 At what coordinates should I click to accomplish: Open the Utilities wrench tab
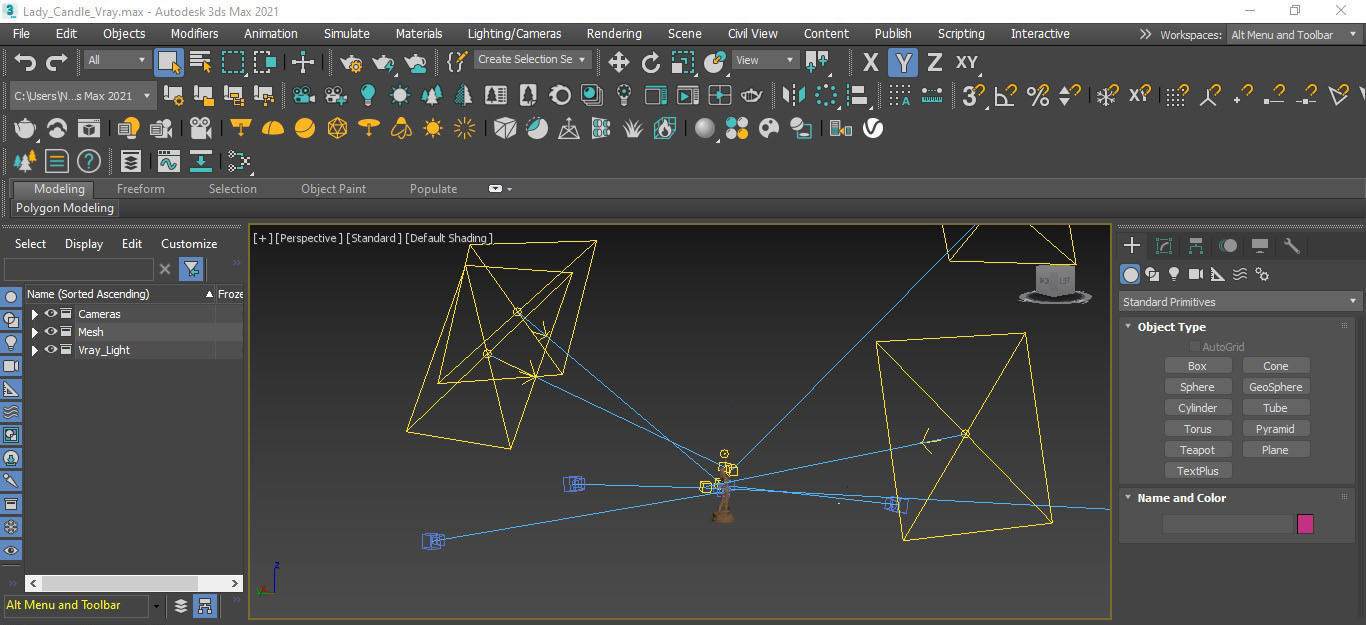click(x=1292, y=246)
